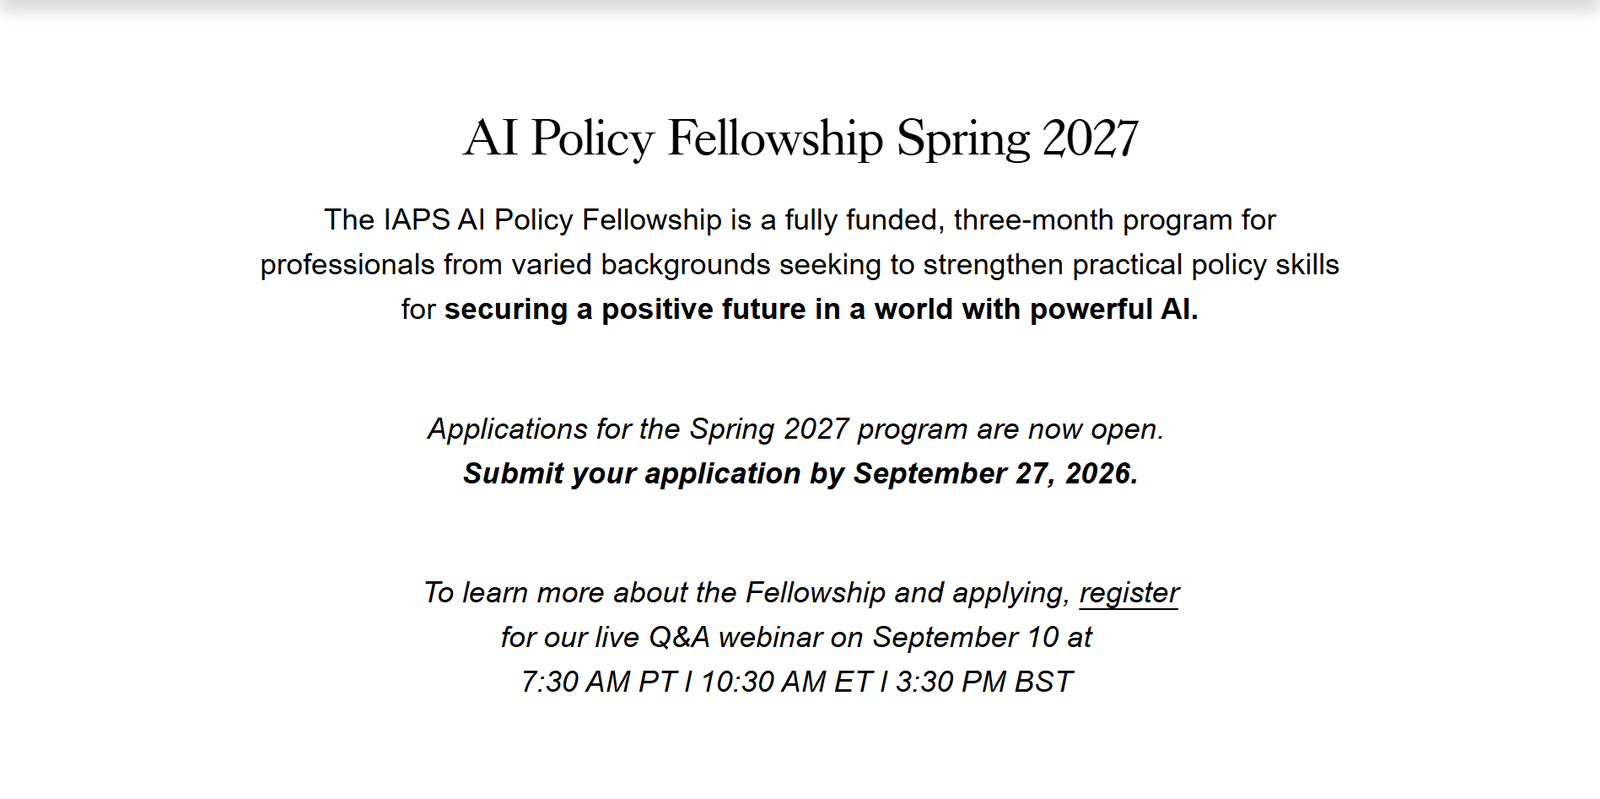
Task: Click 'To learn more about the Fellowship' text
Action: click(655, 593)
